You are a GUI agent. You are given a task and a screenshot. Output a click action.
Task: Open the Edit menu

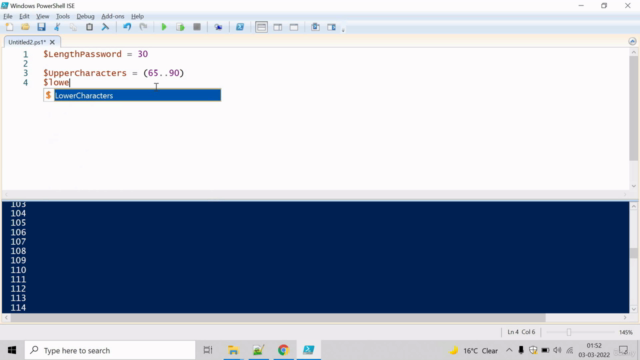pos(24,16)
